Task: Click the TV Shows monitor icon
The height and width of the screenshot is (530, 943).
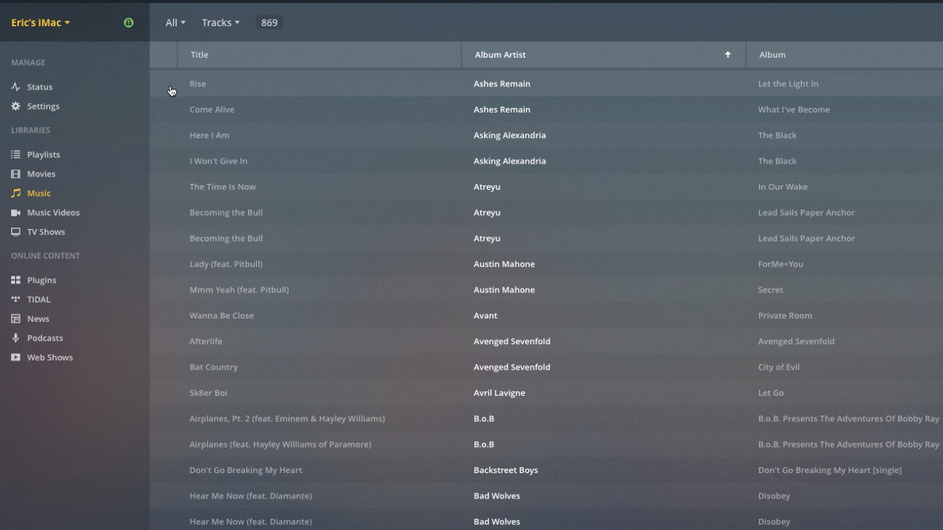Action: (x=16, y=232)
